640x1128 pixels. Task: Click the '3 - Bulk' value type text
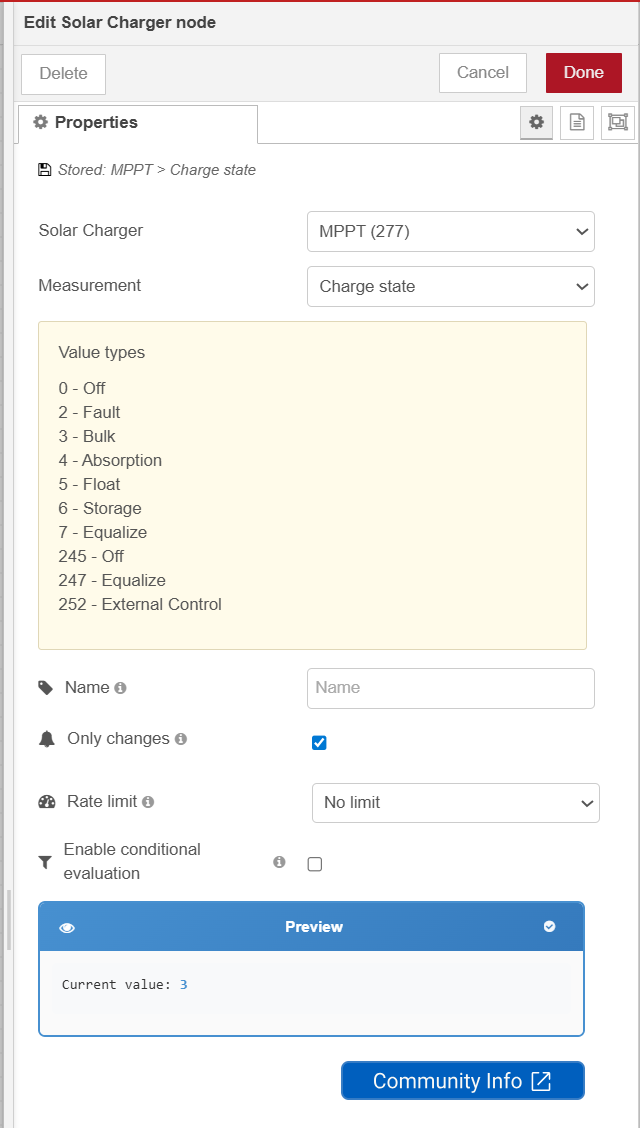coord(87,437)
